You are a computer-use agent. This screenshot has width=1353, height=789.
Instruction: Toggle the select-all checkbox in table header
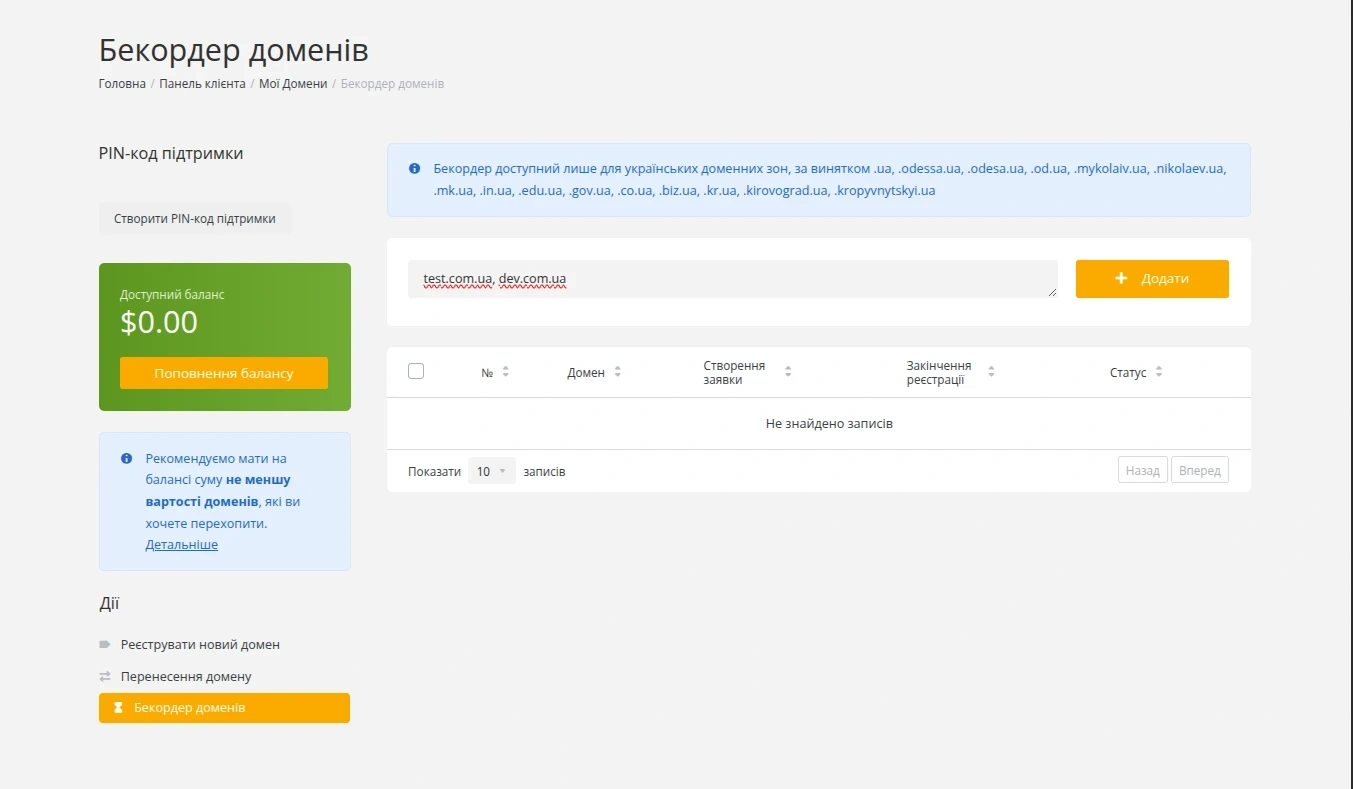tap(416, 371)
